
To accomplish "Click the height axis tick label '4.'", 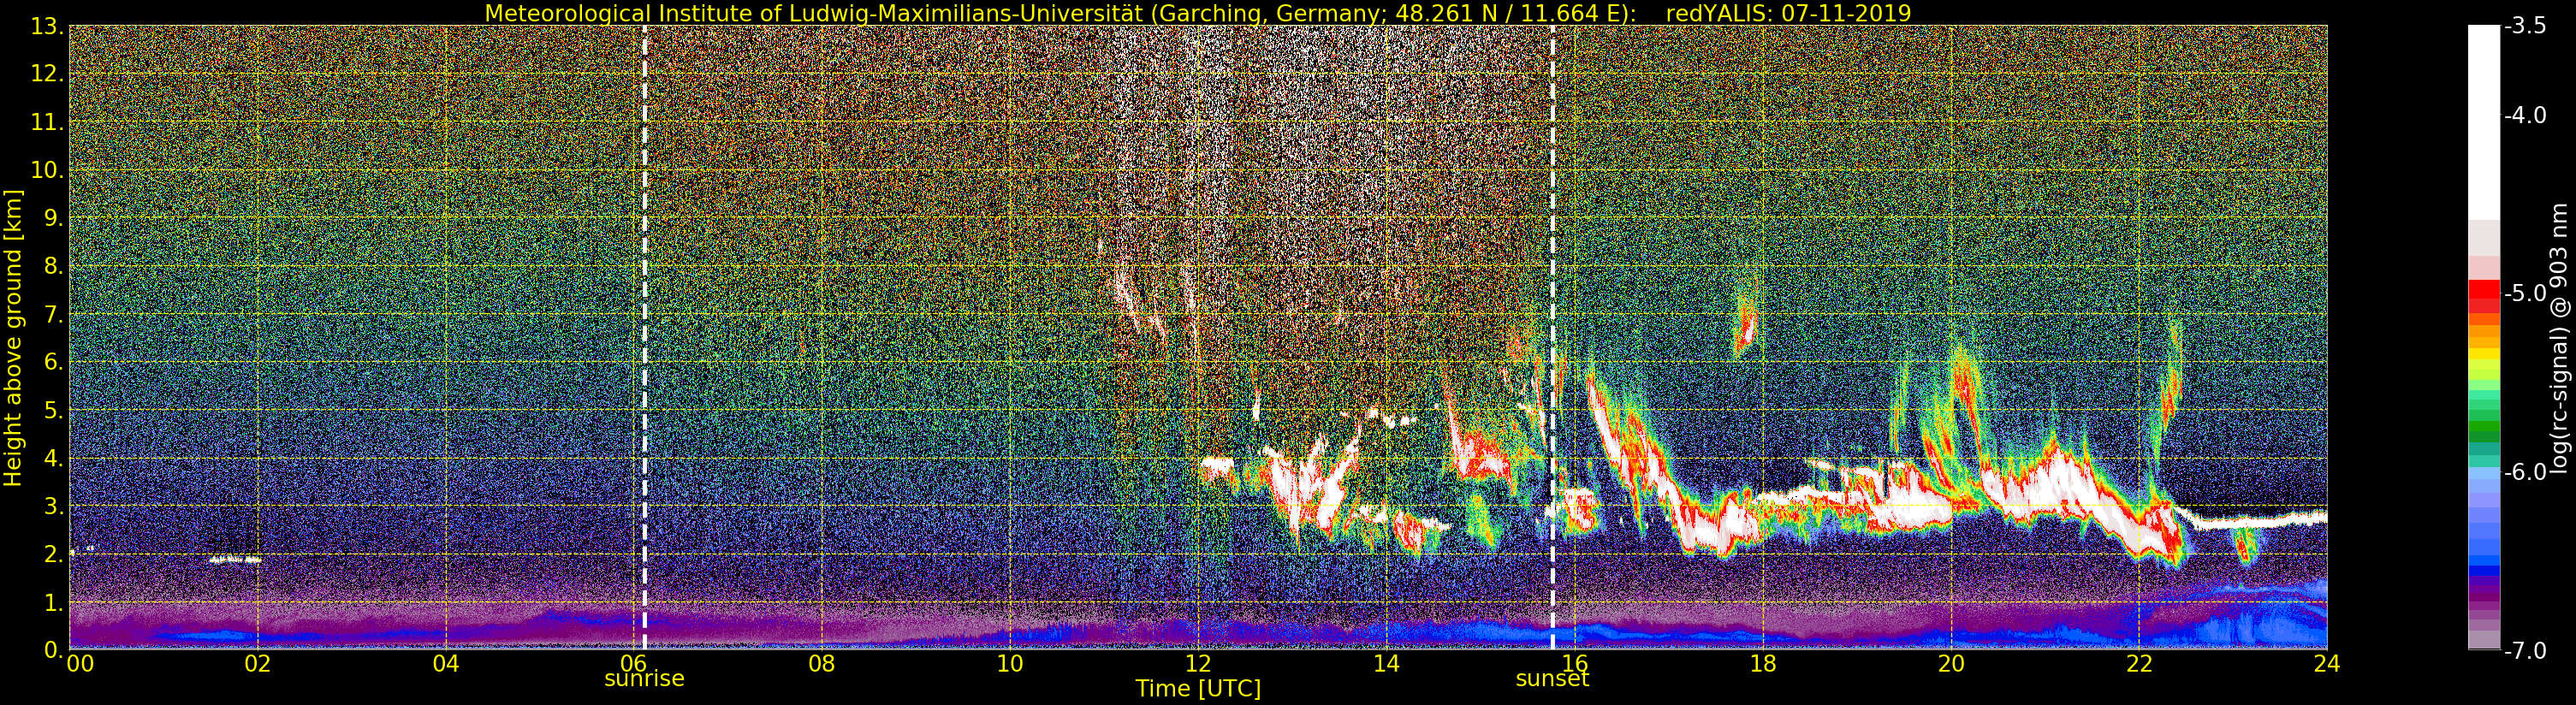I will 53,459.
